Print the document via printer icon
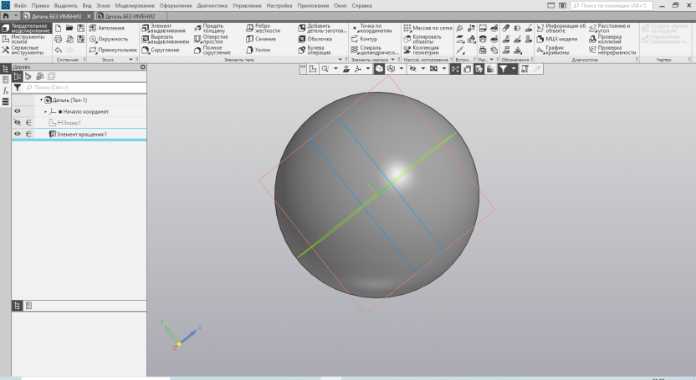 click(58, 39)
